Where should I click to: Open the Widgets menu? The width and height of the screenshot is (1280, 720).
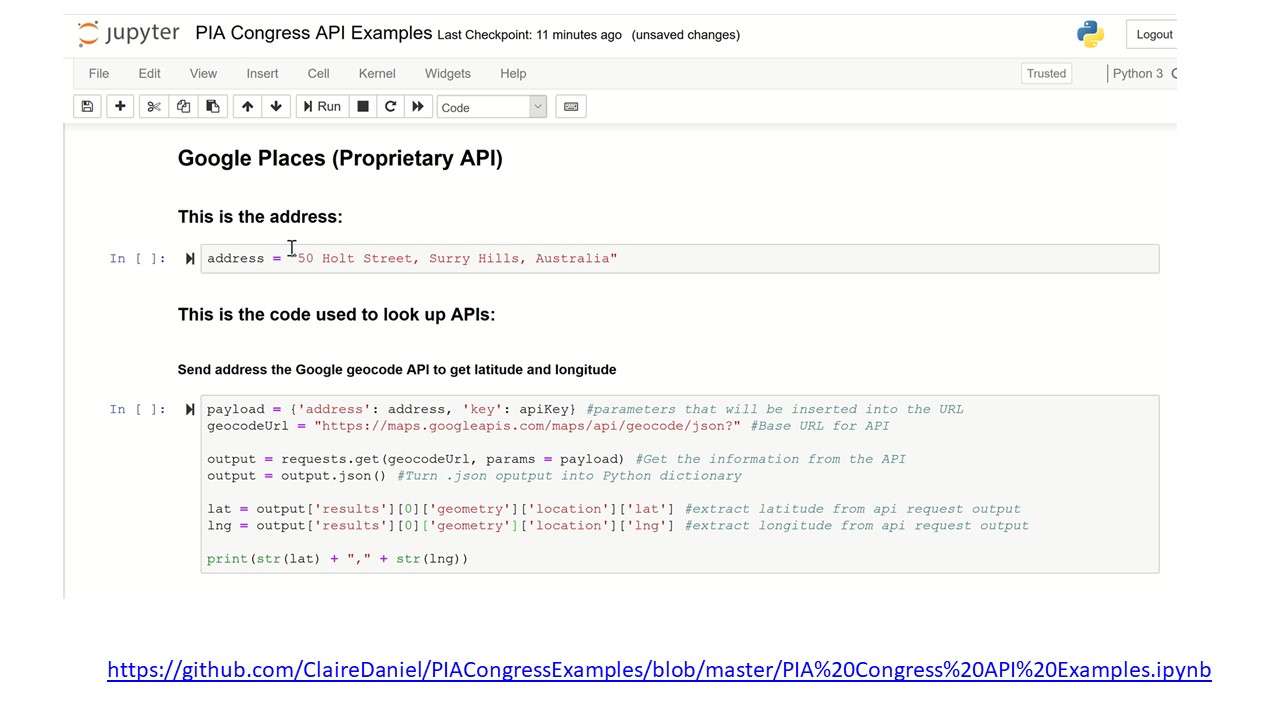[x=447, y=73]
